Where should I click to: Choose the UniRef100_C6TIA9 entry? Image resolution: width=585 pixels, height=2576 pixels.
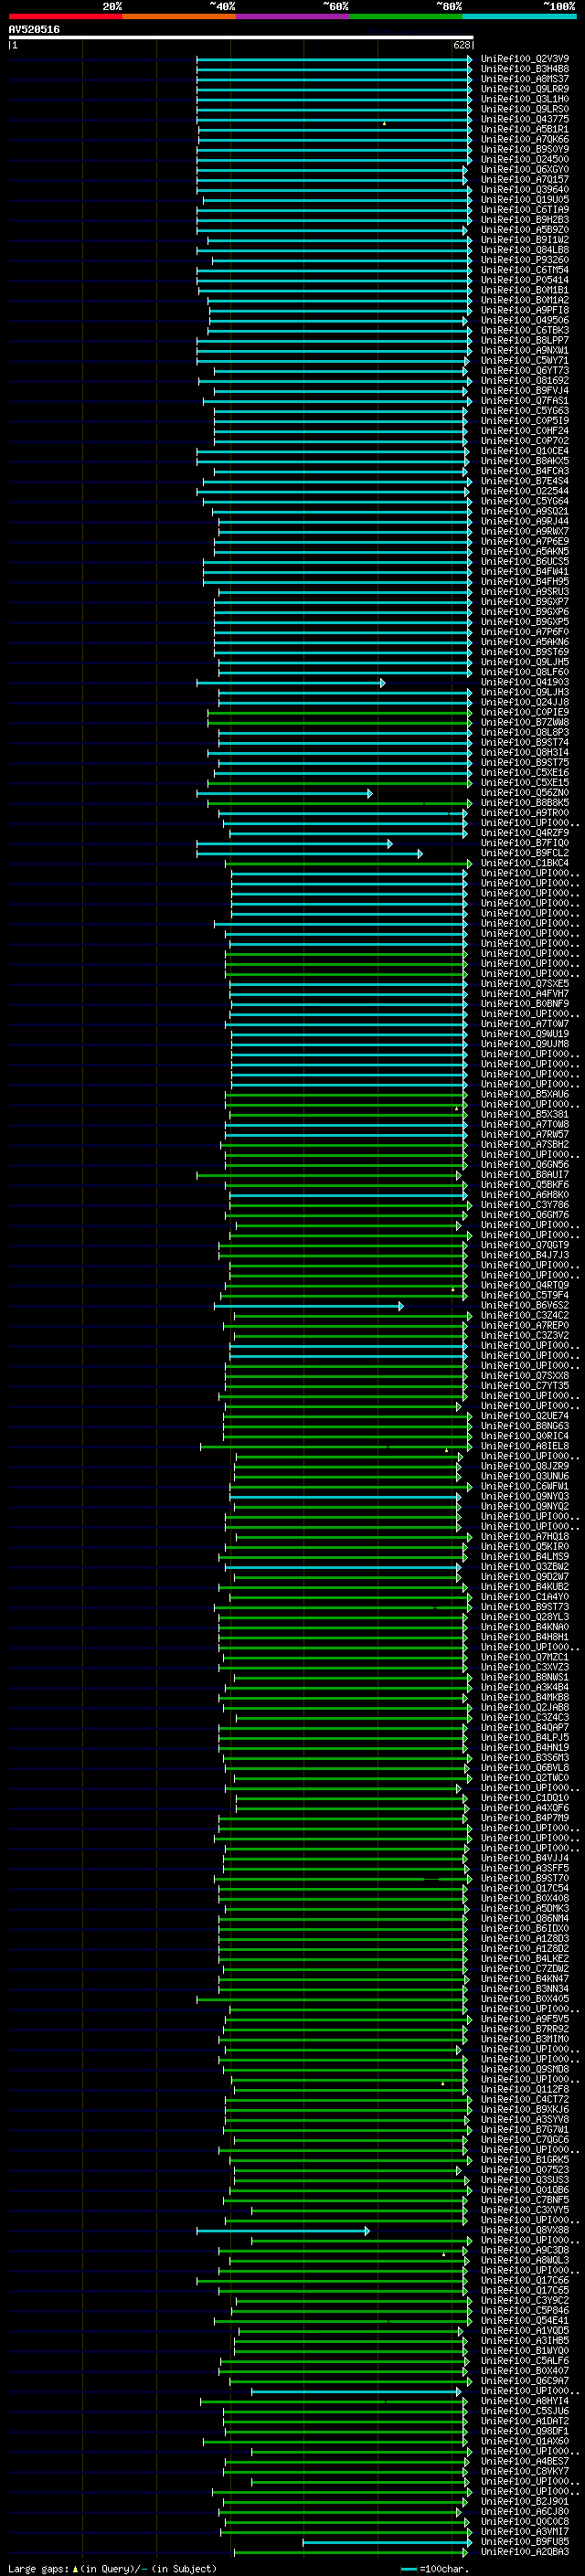[x=525, y=210]
